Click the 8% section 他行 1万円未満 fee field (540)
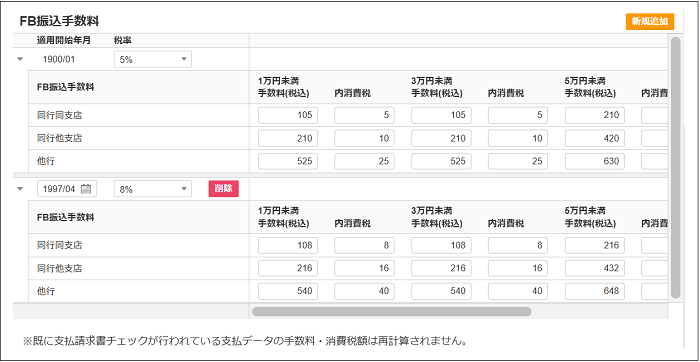Image resolution: width=700 pixels, height=362 pixels. click(x=288, y=291)
